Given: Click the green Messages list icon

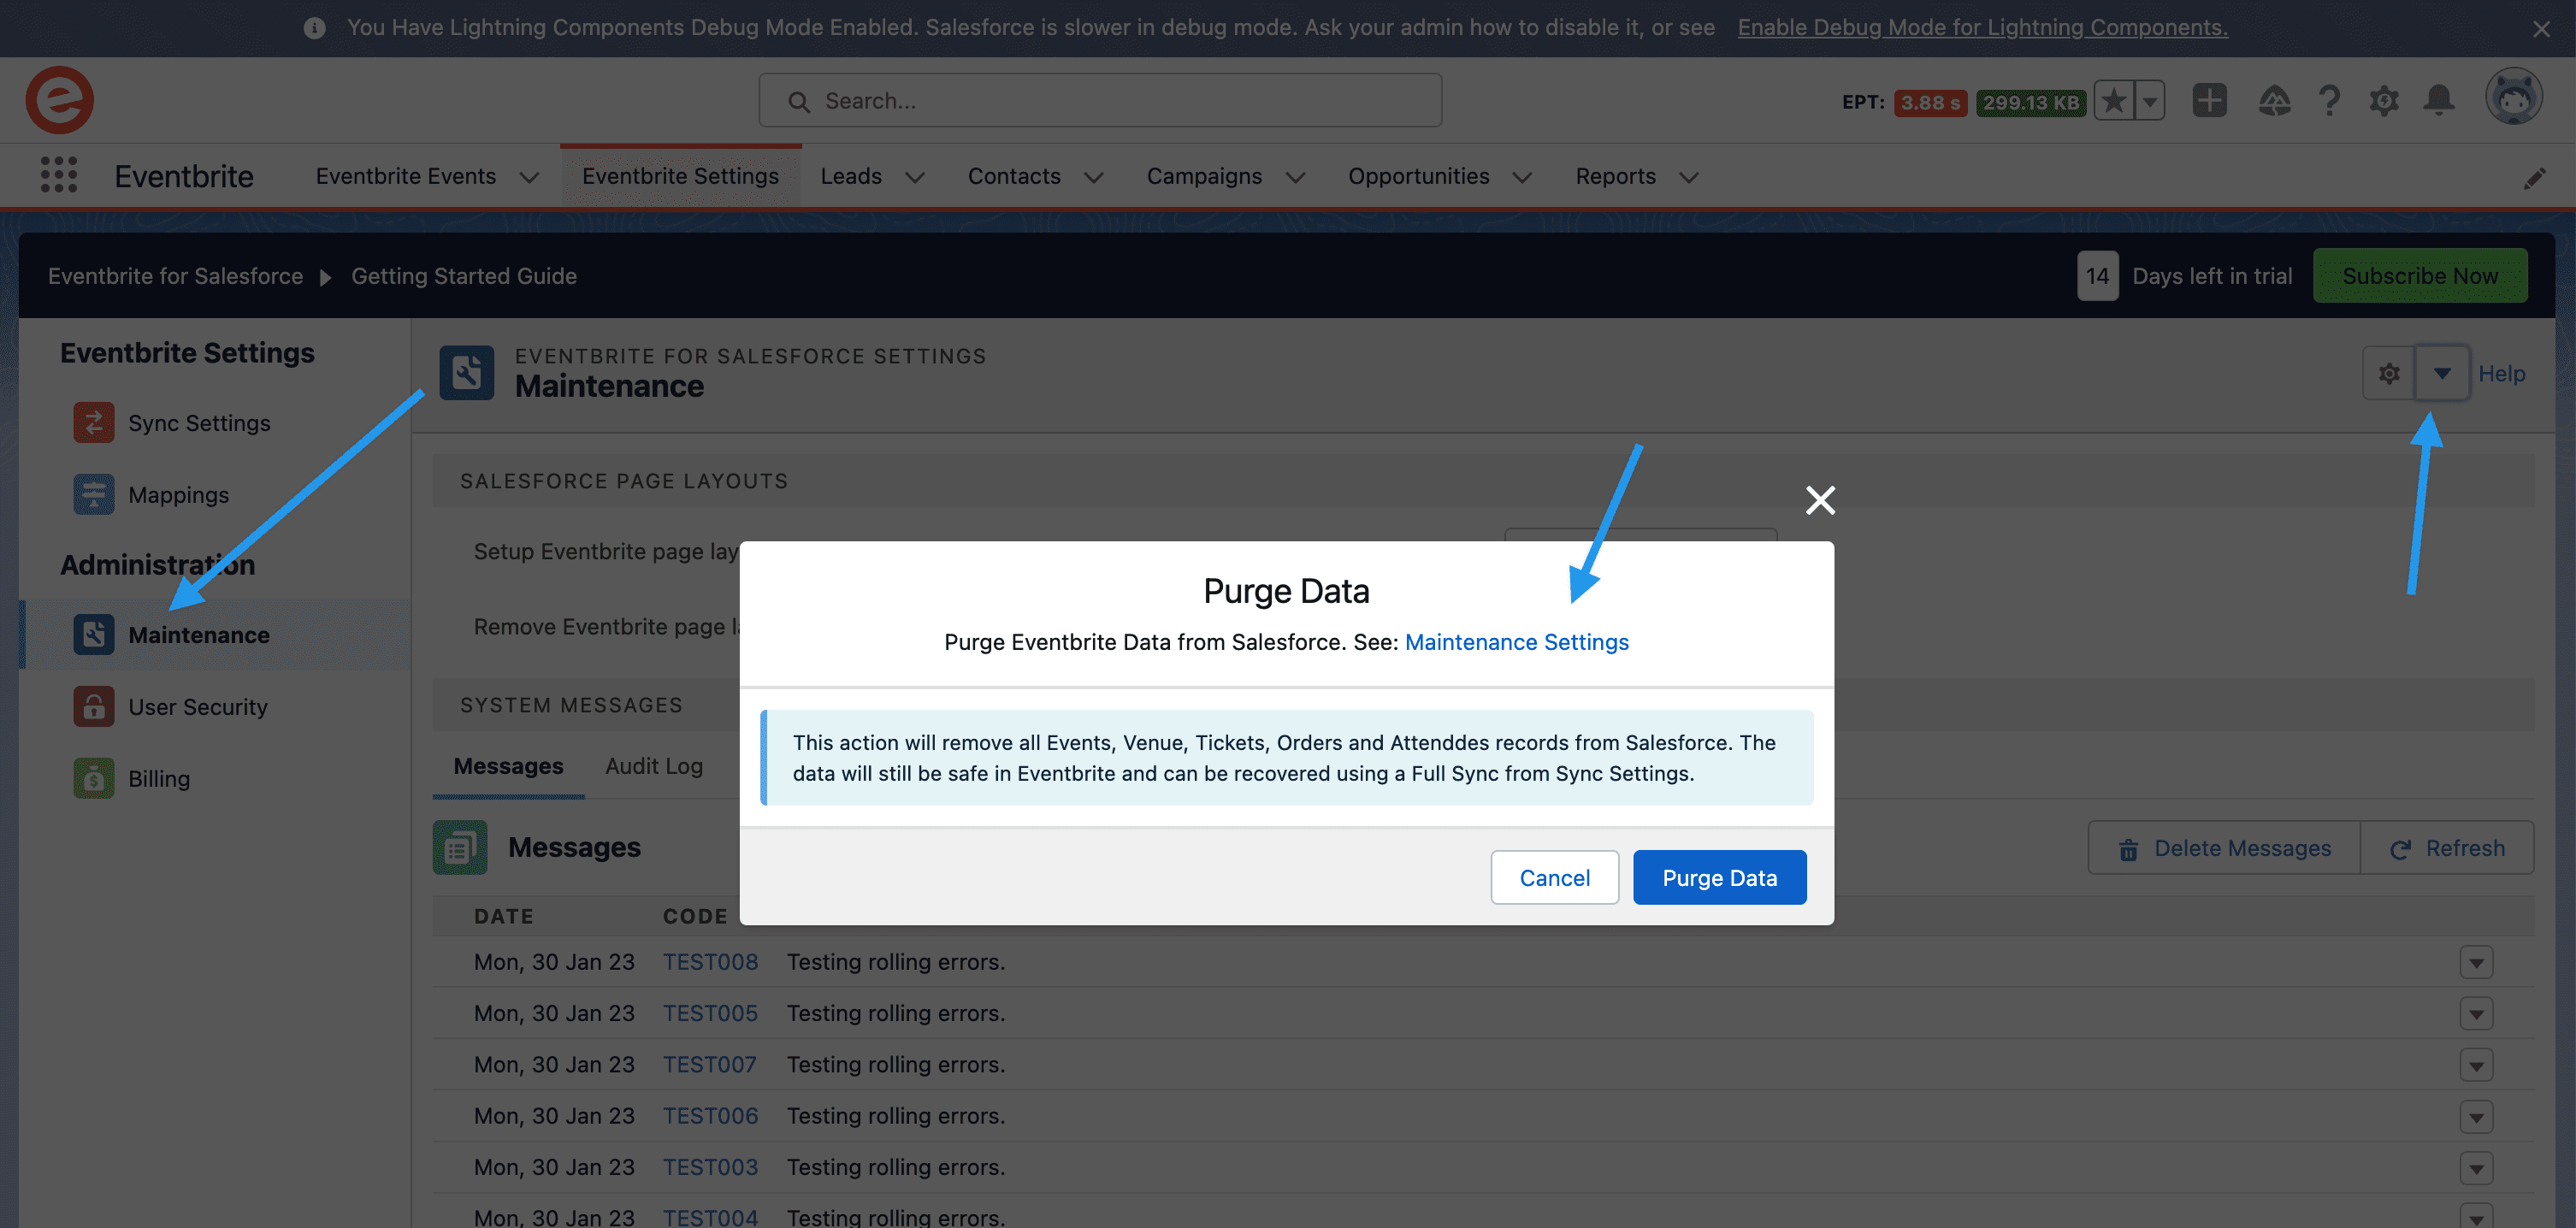Looking at the screenshot, I should pyautogui.click(x=460, y=848).
